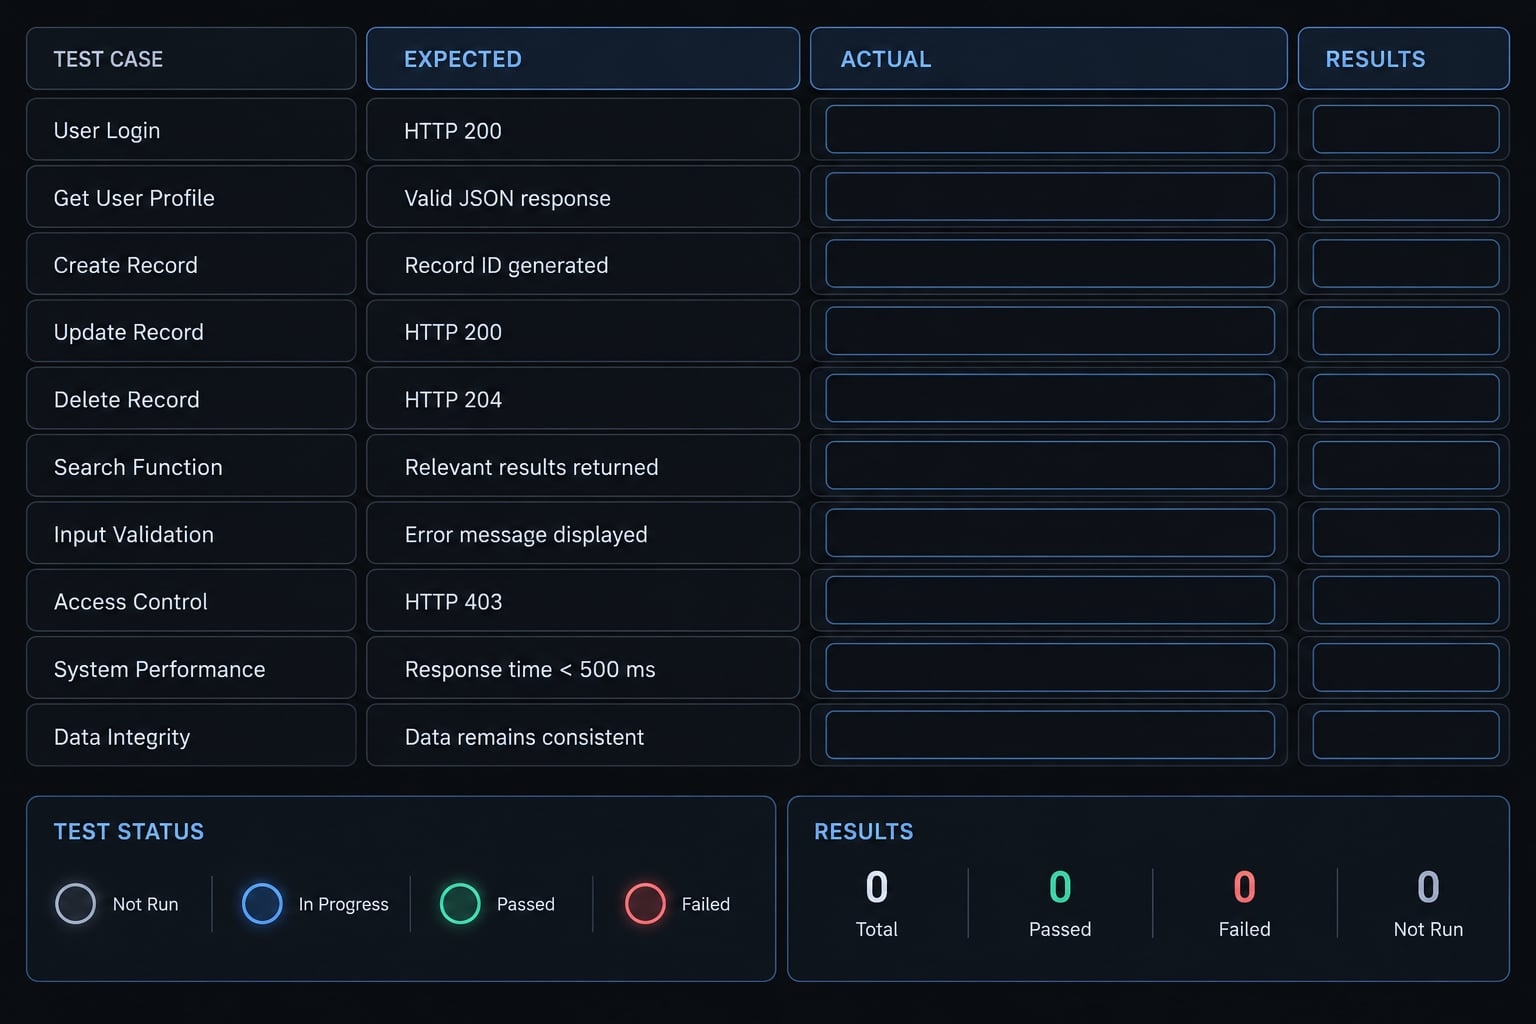Select the Not Run status circle
The height and width of the screenshot is (1024, 1536).
coord(75,903)
